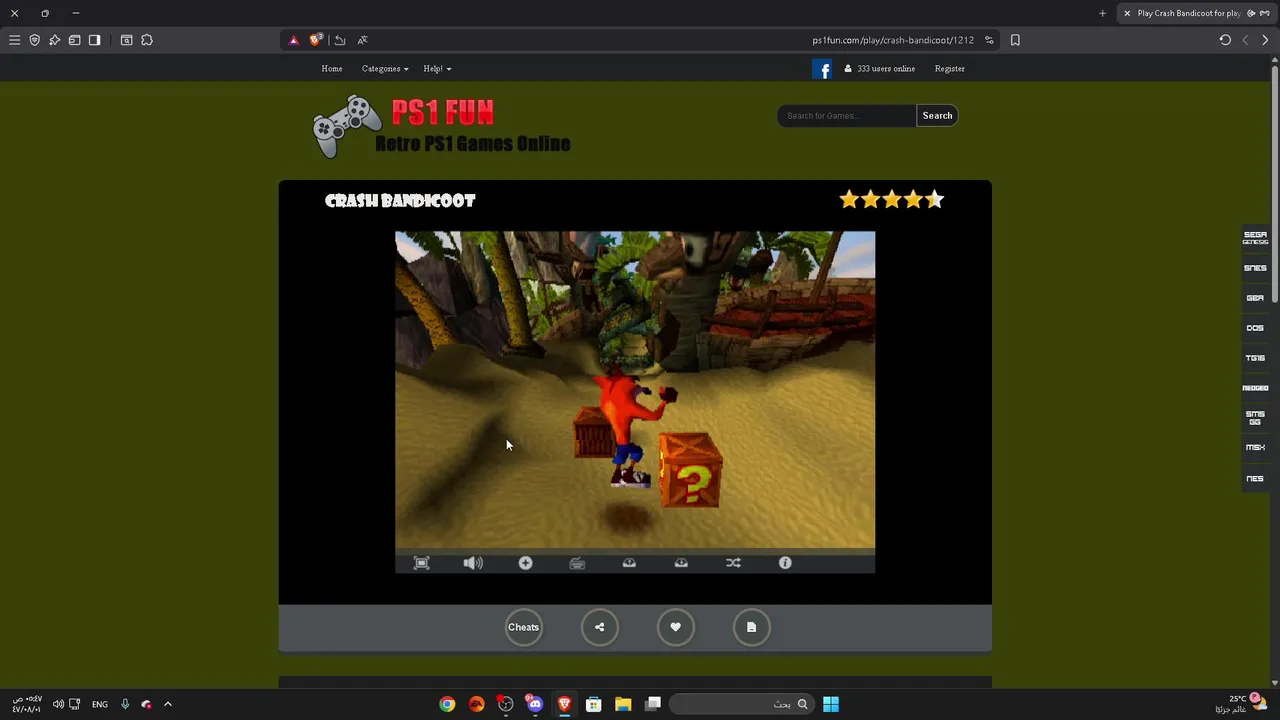Switch the ENG keyboard language

[x=100, y=704]
